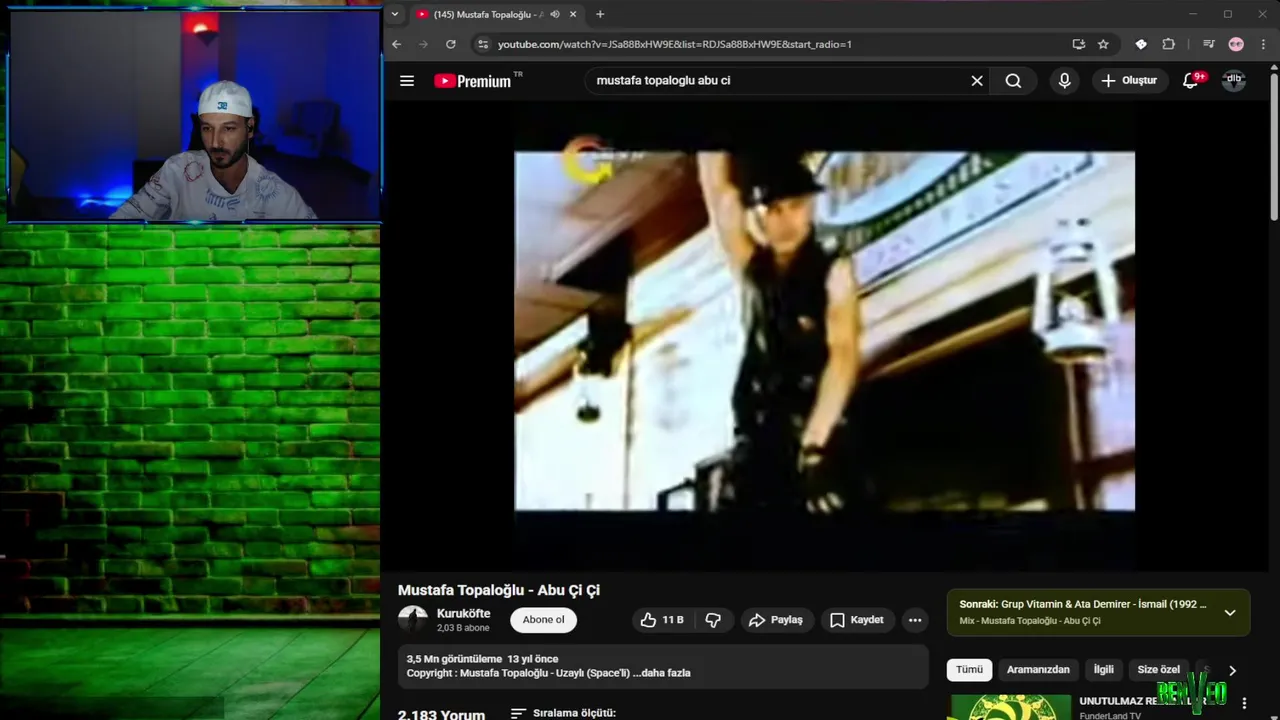This screenshot has width=1280, height=720.
Task: Click the video title Mustafa Topaloğlu - Abu Çi Çi
Action: (x=499, y=590)
